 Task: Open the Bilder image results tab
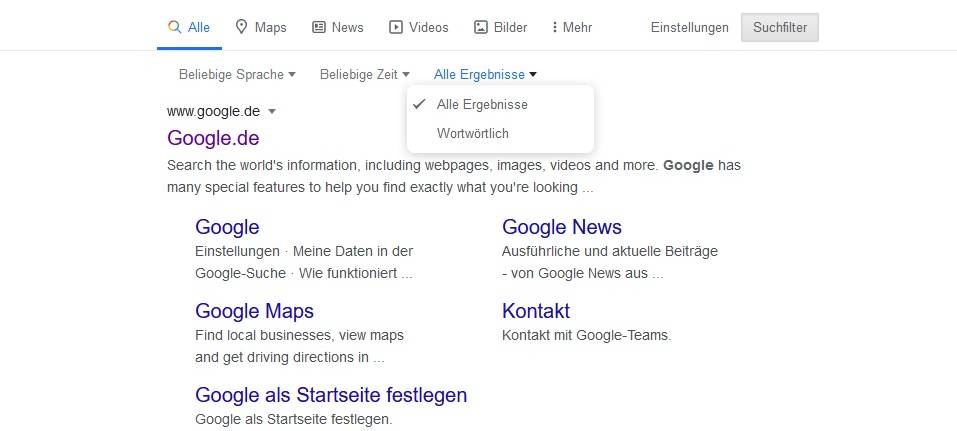click(500, 27)
